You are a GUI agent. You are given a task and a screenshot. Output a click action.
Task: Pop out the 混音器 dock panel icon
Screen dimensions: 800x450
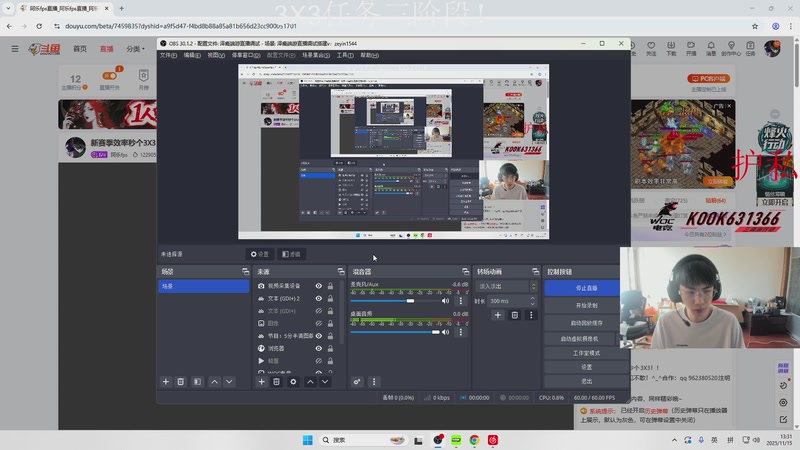click(x=465, y=271)
